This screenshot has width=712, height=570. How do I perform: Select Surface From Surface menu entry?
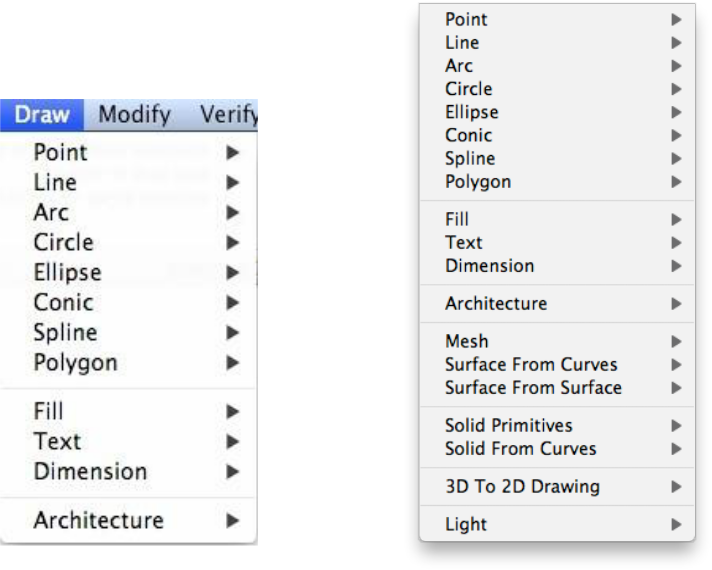(533, 387)
